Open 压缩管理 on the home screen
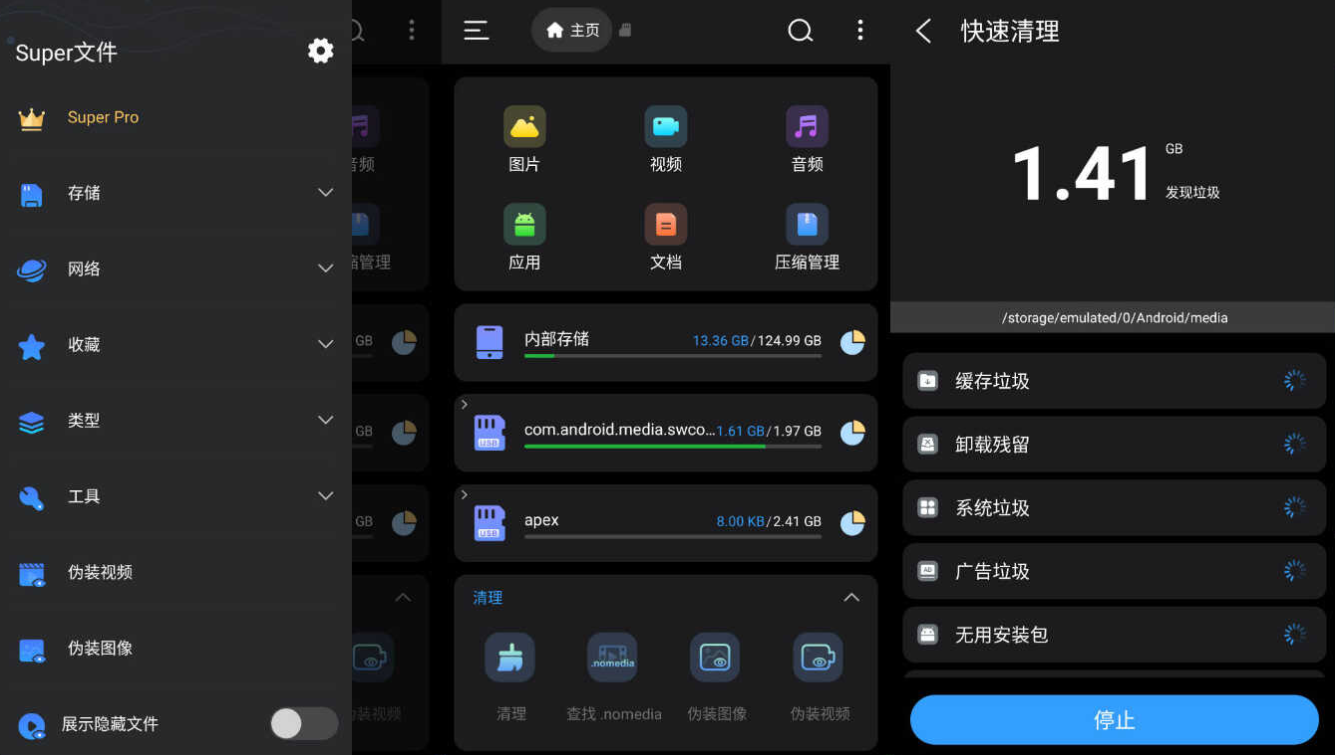The height and width of the screenshot is (755, 1335). tap(807, 238)
